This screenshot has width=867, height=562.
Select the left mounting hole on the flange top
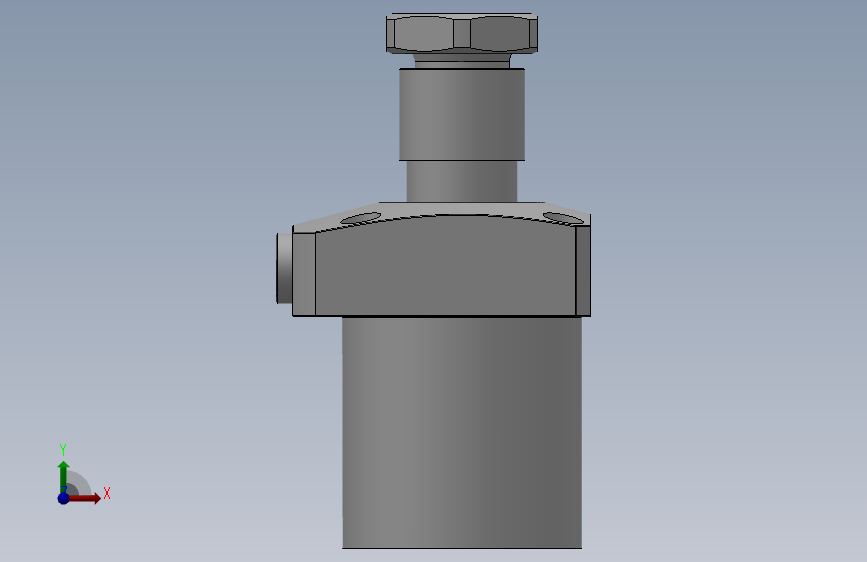tap(361, 219)
